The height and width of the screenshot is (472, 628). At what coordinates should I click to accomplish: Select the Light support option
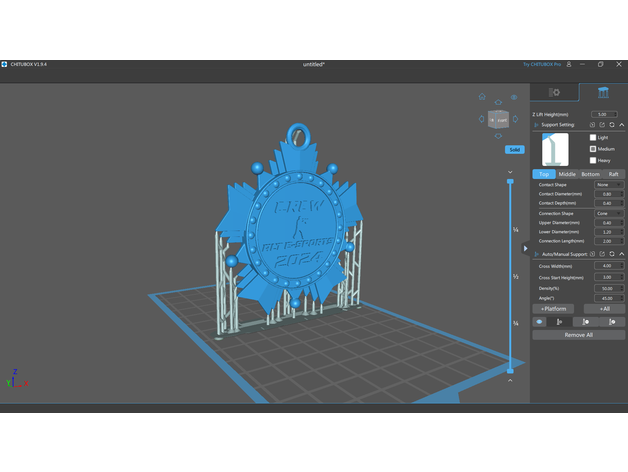point(593,137)
